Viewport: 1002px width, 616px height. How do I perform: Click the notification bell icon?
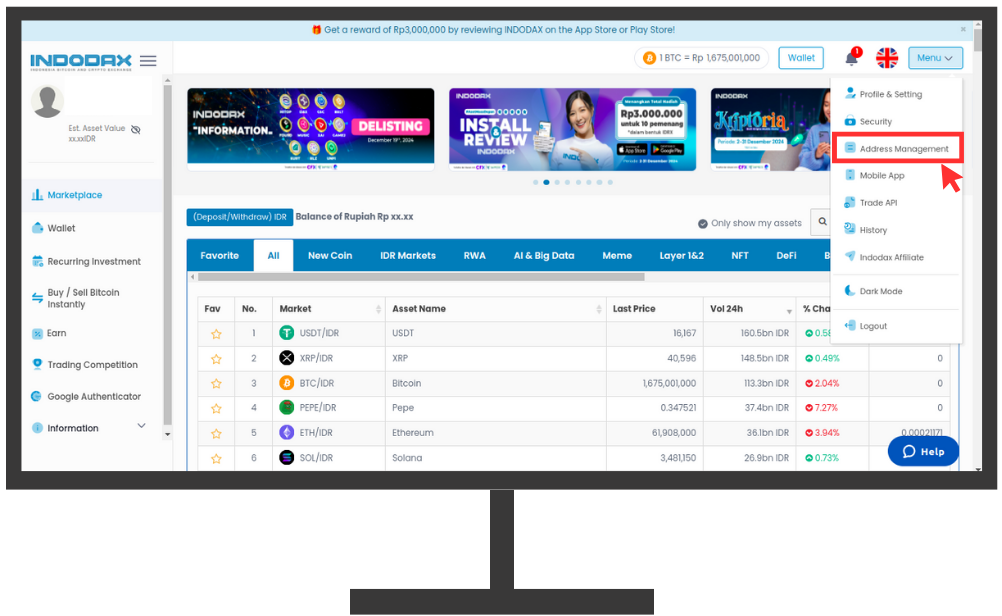click(851, 58)
